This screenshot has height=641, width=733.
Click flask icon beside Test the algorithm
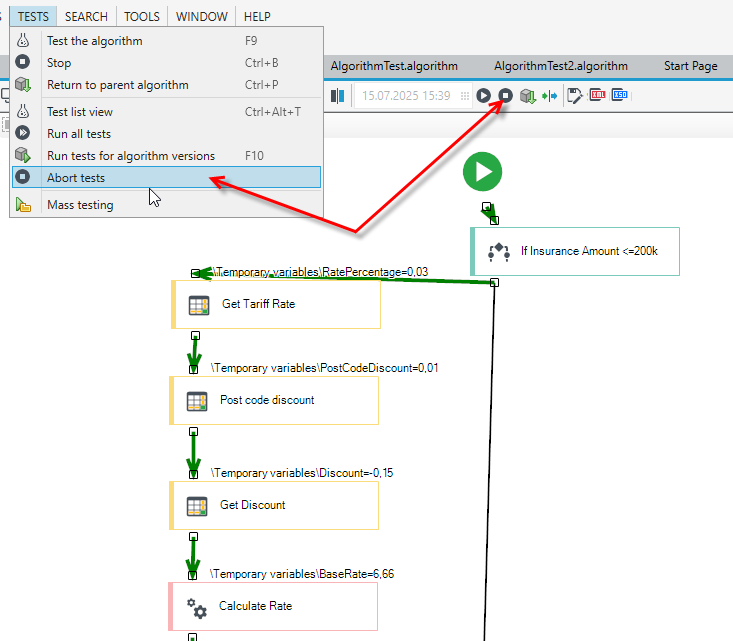coord(23,41)
